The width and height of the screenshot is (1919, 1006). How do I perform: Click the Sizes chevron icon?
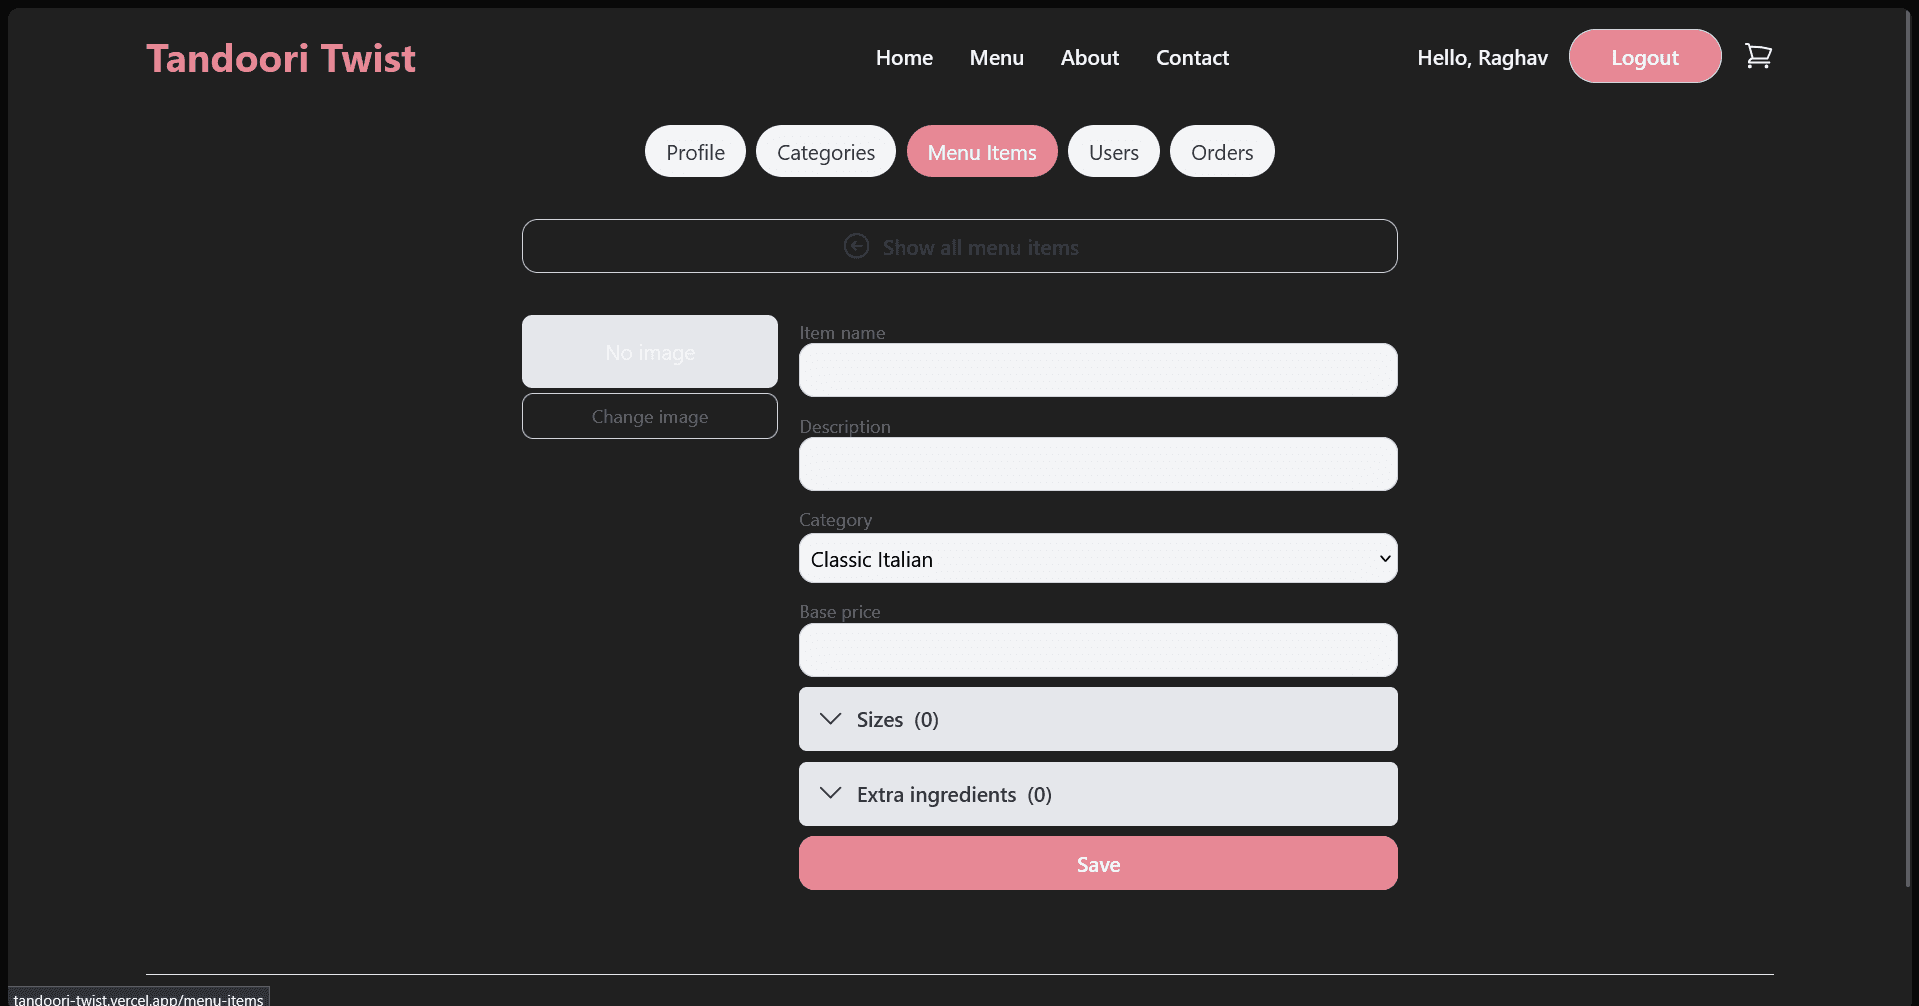pos(830,719)
